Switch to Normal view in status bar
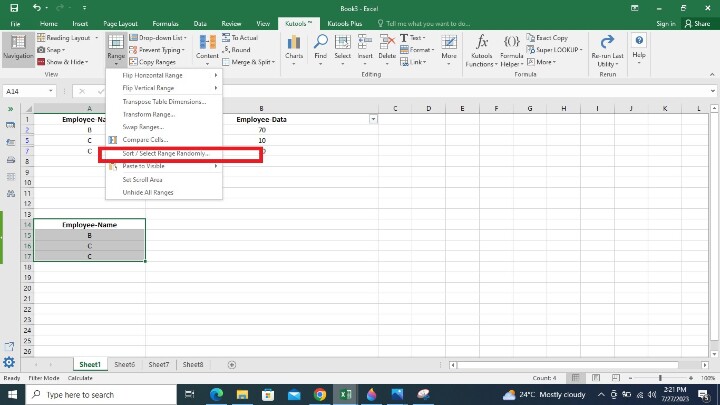The width and height of the screenshot is (720, 405). pyautogui.click(x=575, y=378)
